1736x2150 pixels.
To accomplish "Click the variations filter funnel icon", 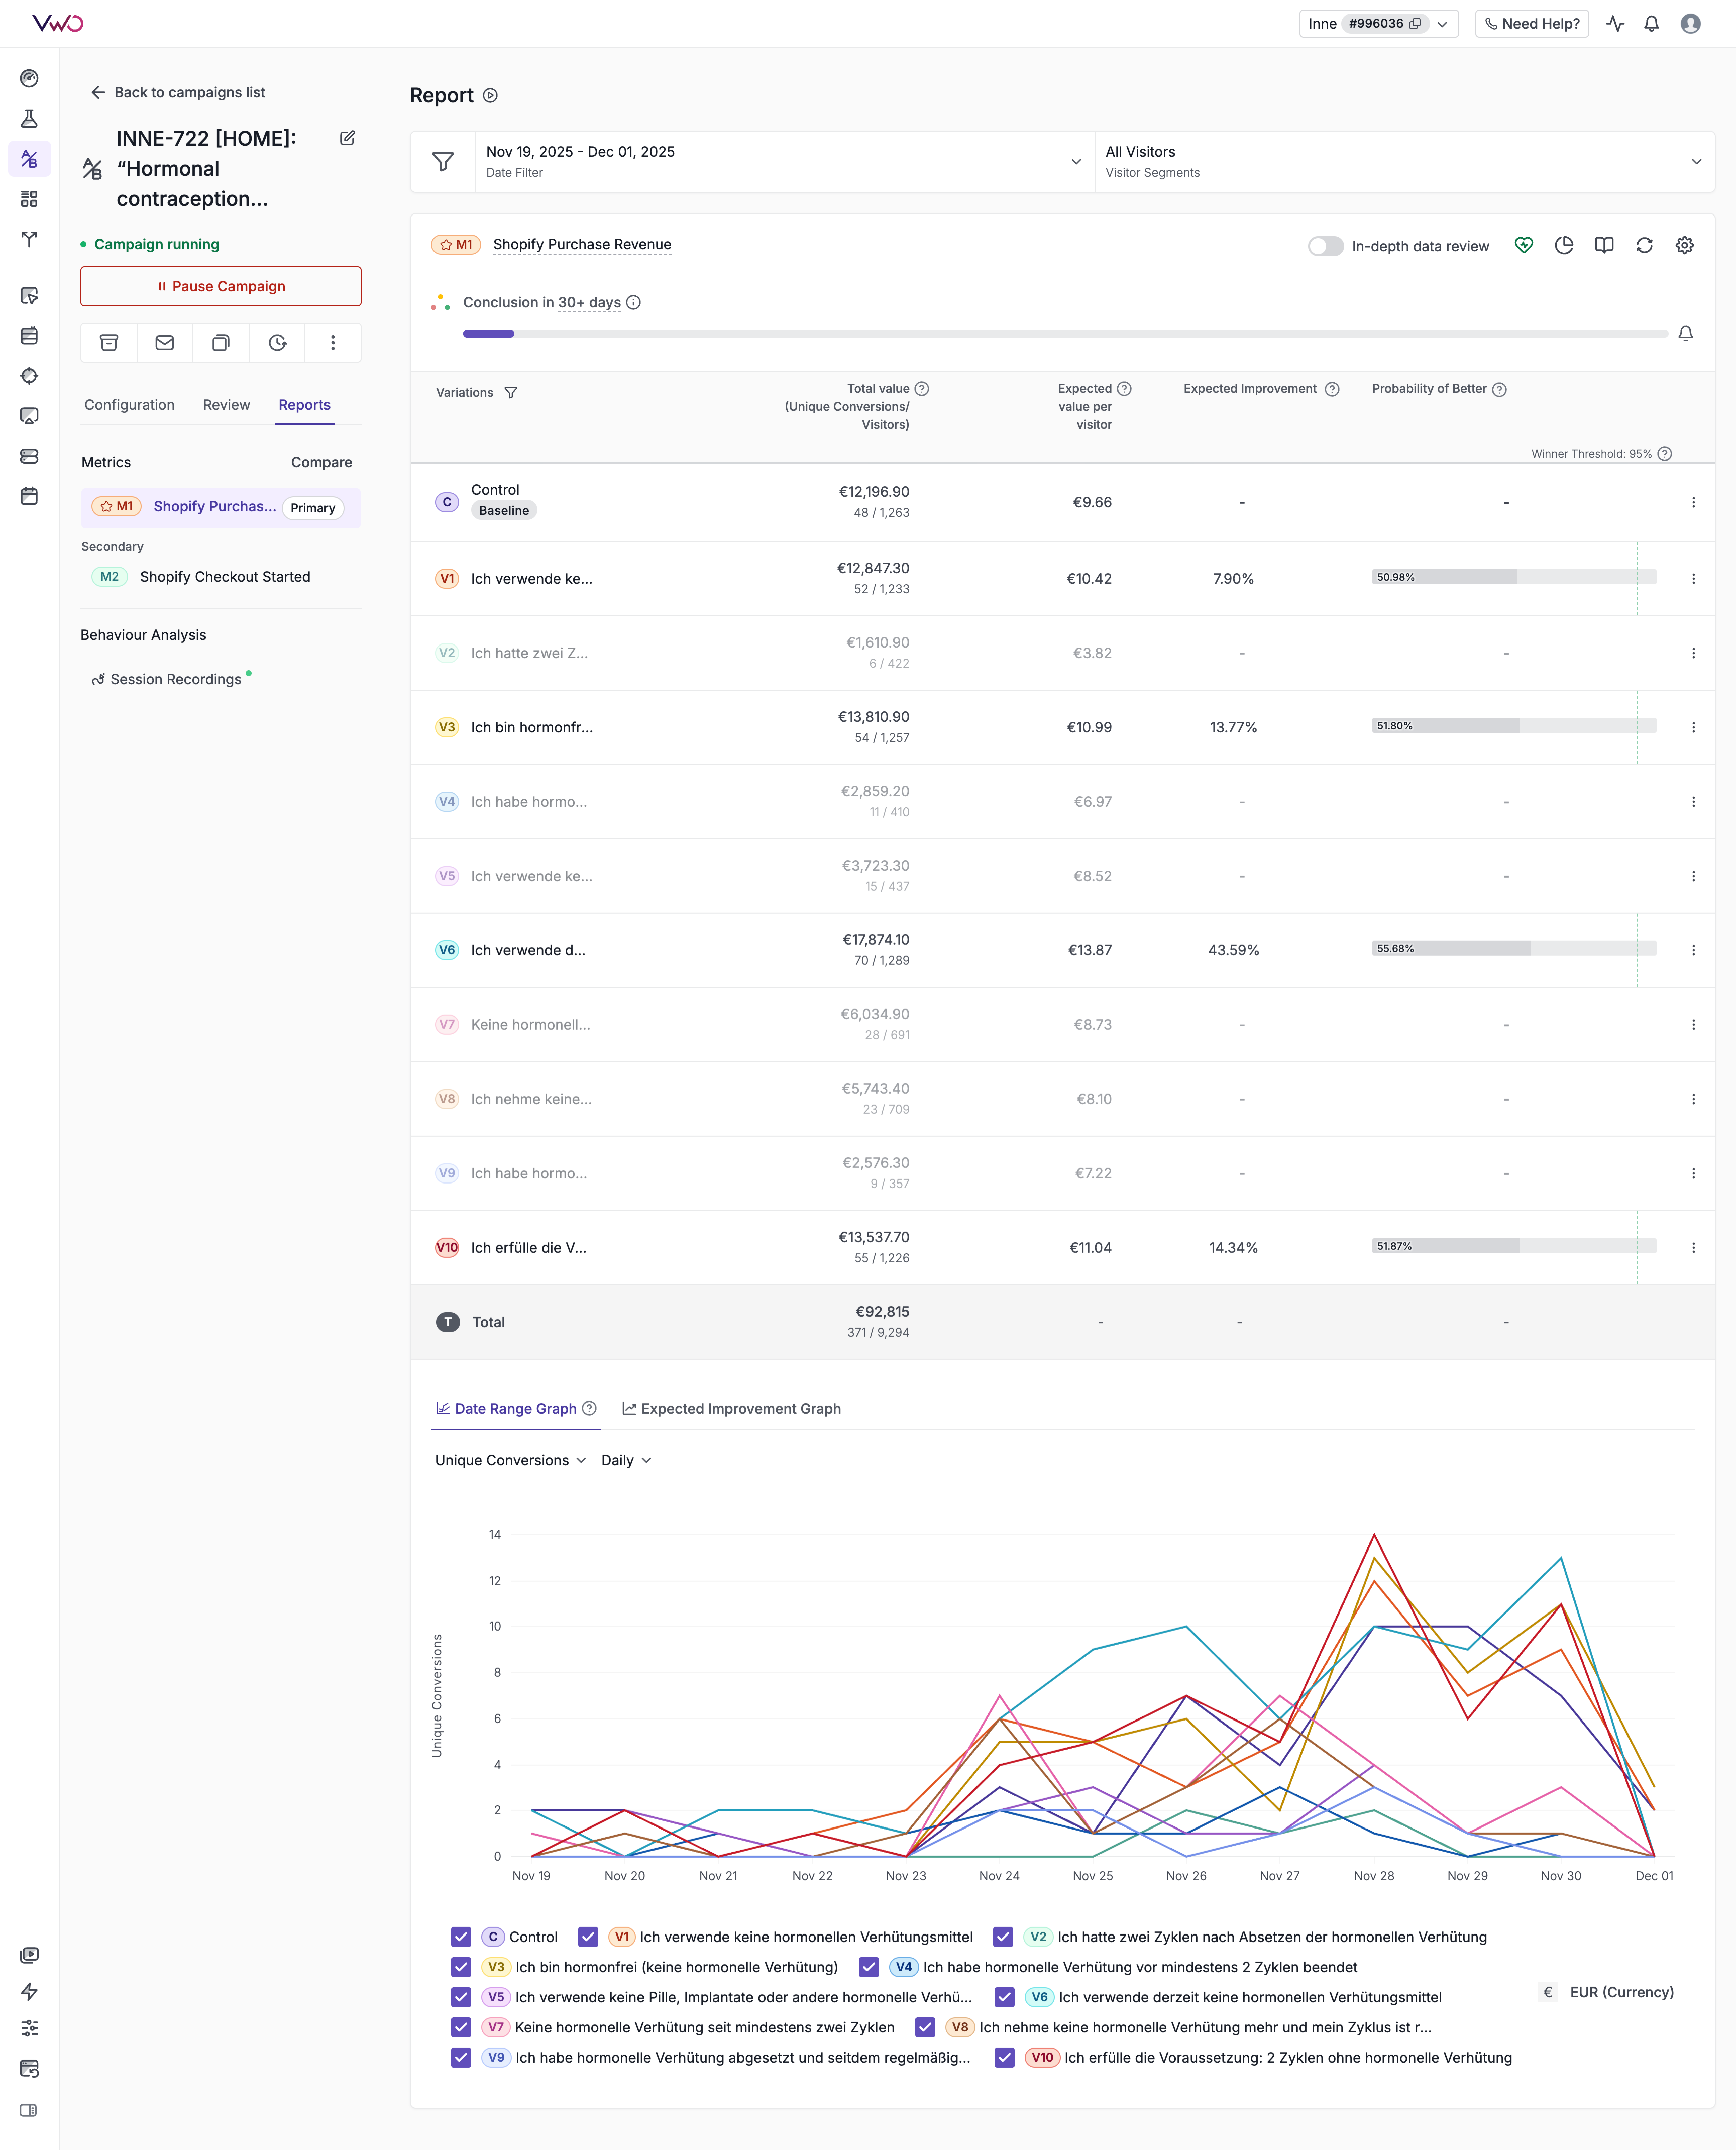I will (511, 393).
